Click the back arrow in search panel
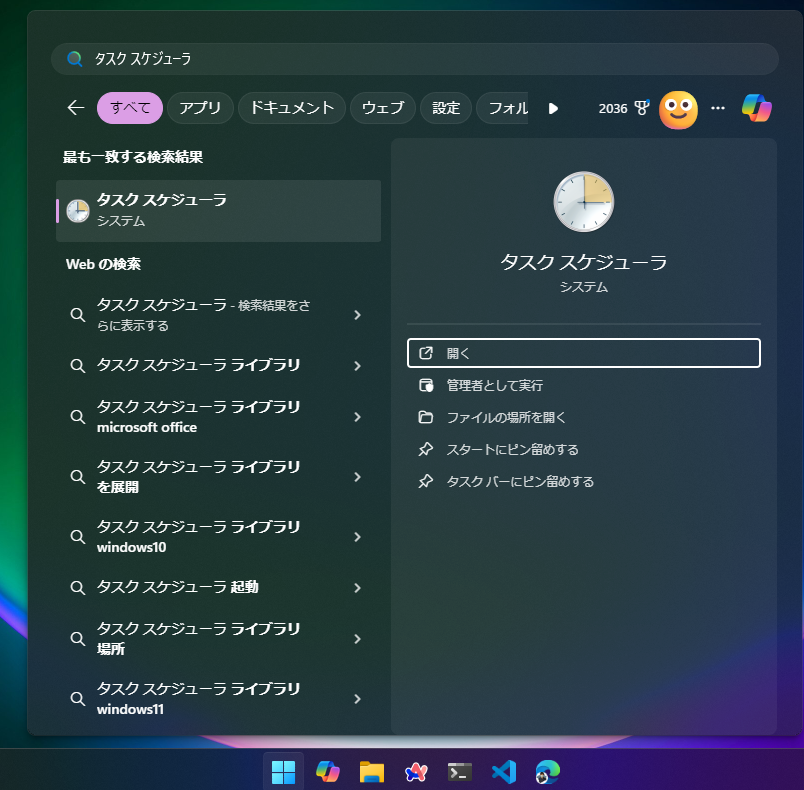This screenshot has height=790, width=804. (75, 108)
